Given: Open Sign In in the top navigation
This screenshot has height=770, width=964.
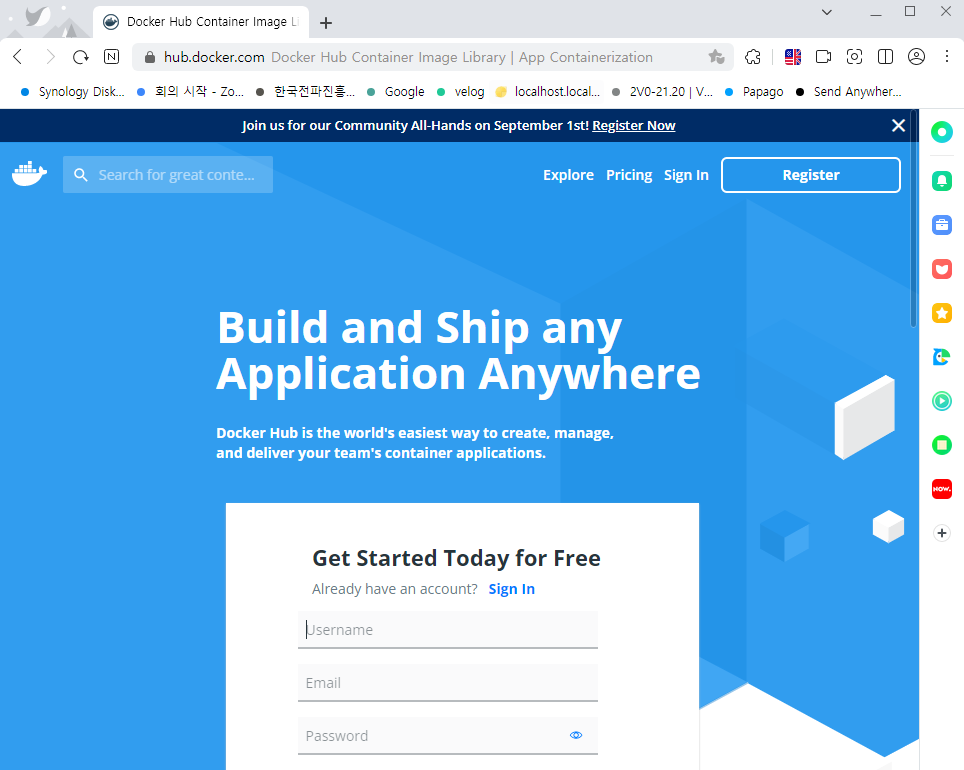Looking at the screenshot, I should click(686, 175).
